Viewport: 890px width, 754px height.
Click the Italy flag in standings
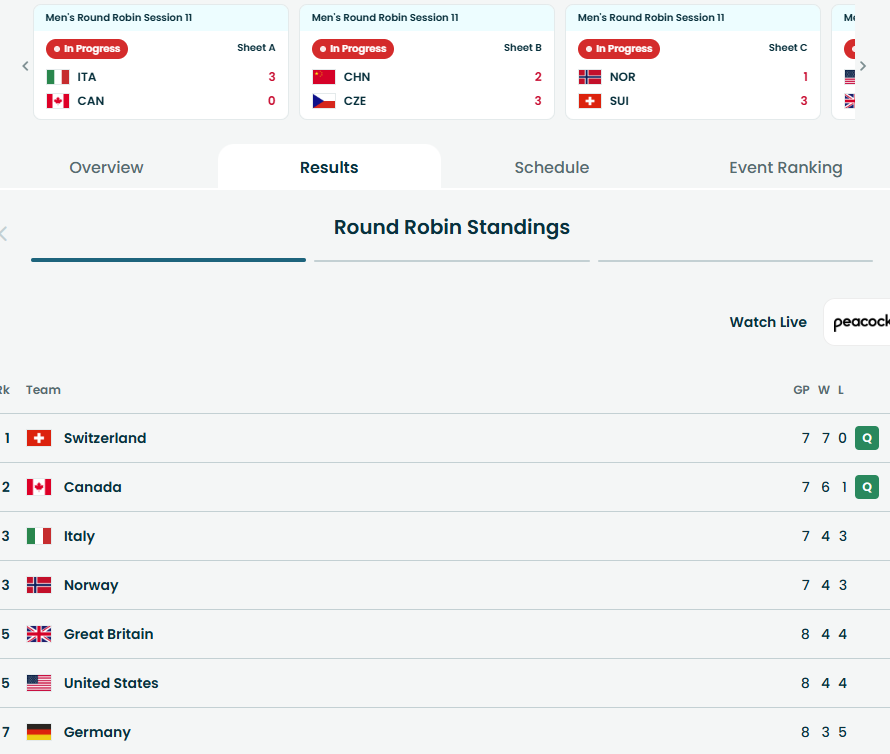39,536
